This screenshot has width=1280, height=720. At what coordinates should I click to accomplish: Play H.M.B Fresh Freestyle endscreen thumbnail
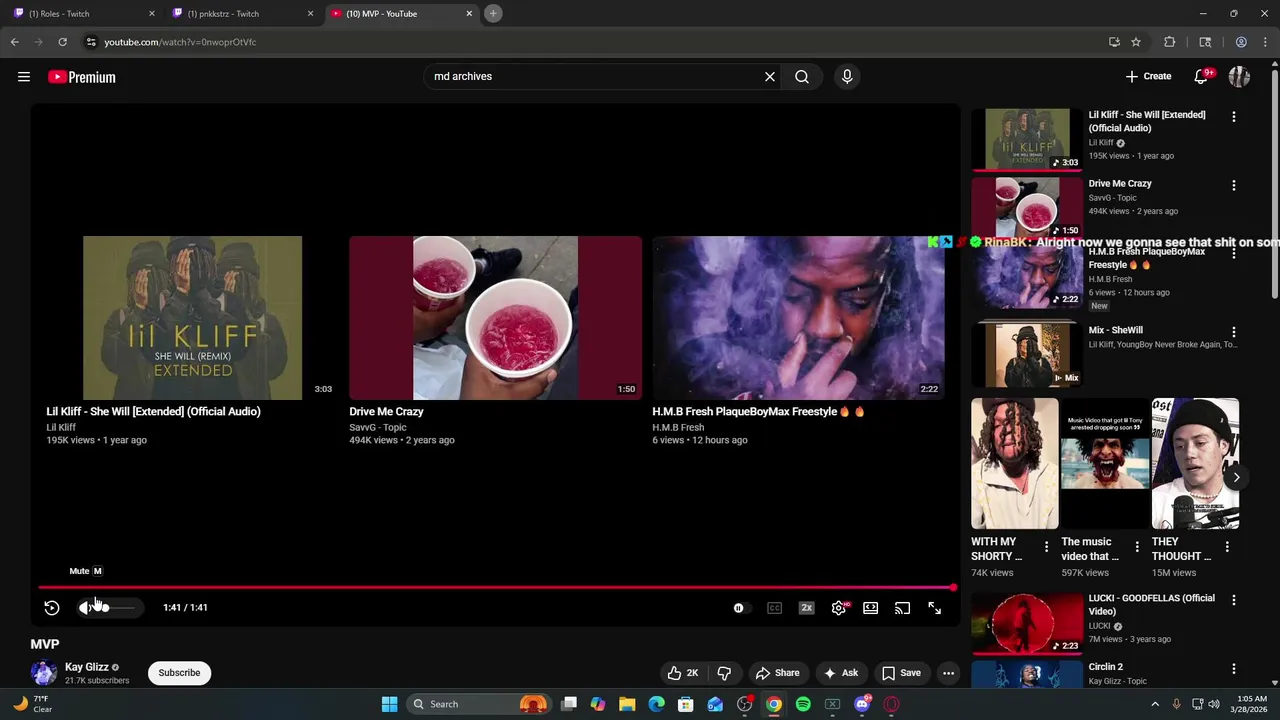click(x=798, y=318)
